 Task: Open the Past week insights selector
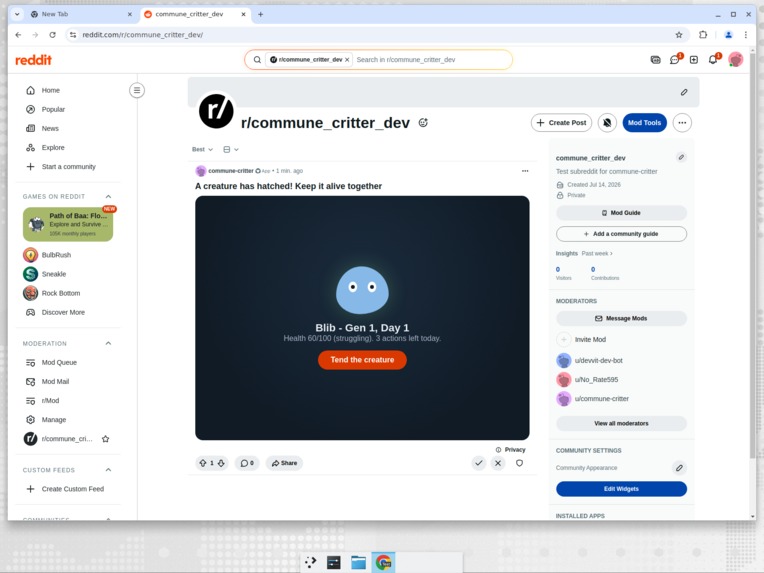pos(597,253)
